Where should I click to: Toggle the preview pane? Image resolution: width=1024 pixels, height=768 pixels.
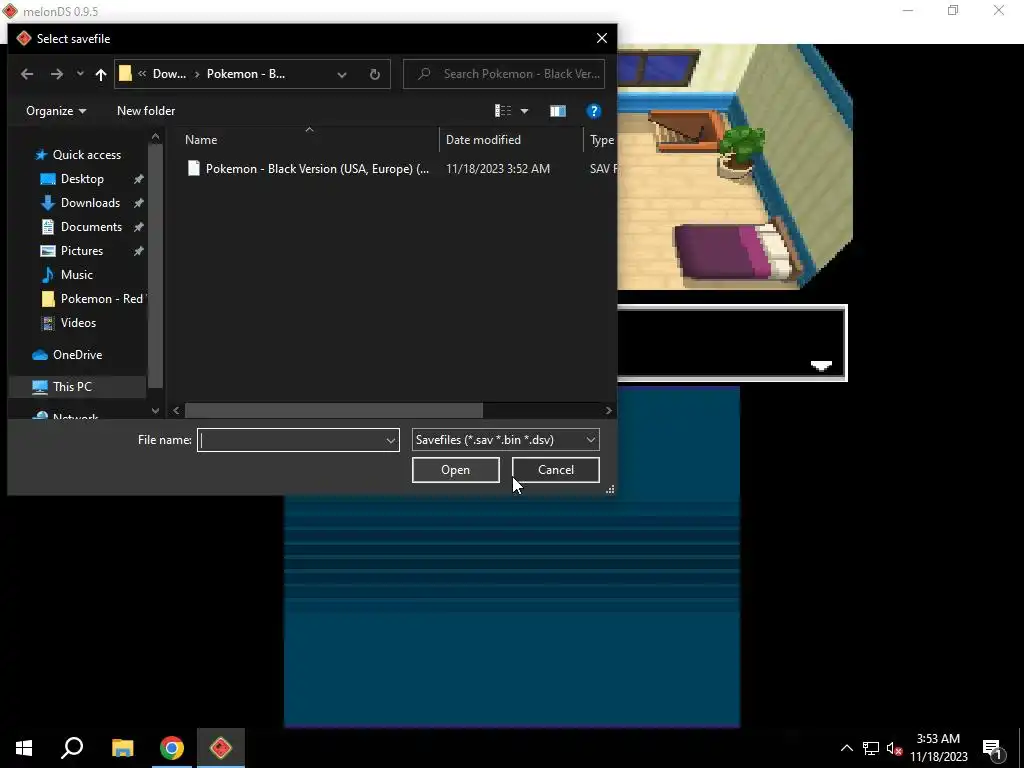tap(558, 111)
